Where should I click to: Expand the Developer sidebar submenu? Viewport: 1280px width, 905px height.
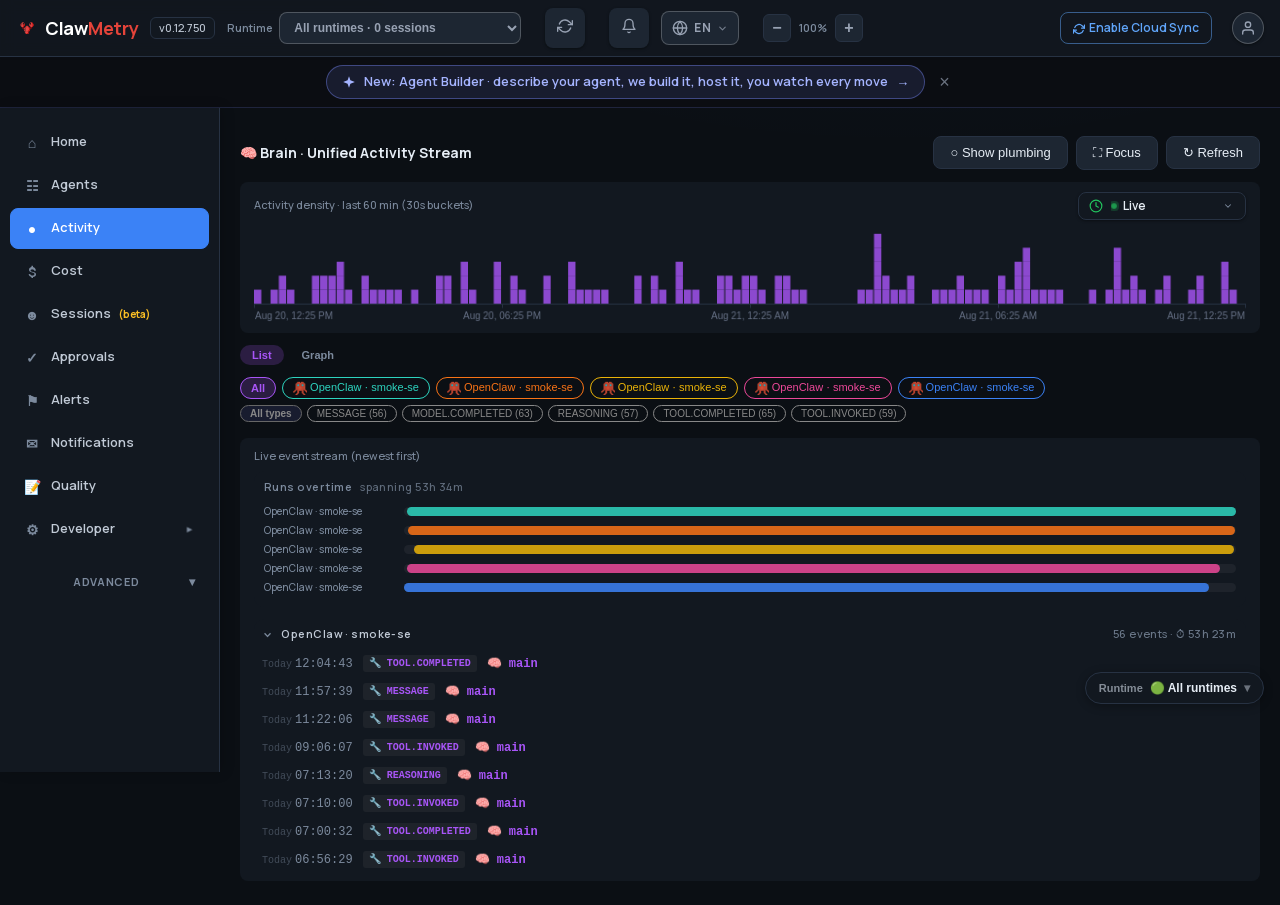(110, 529)
